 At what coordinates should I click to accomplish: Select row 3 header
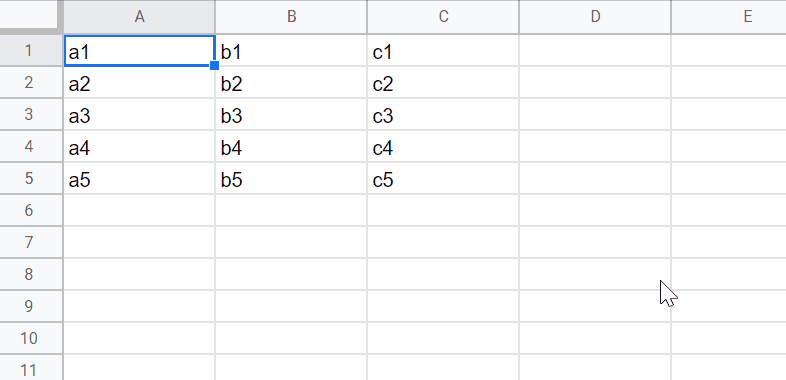[x=31, y=115]
